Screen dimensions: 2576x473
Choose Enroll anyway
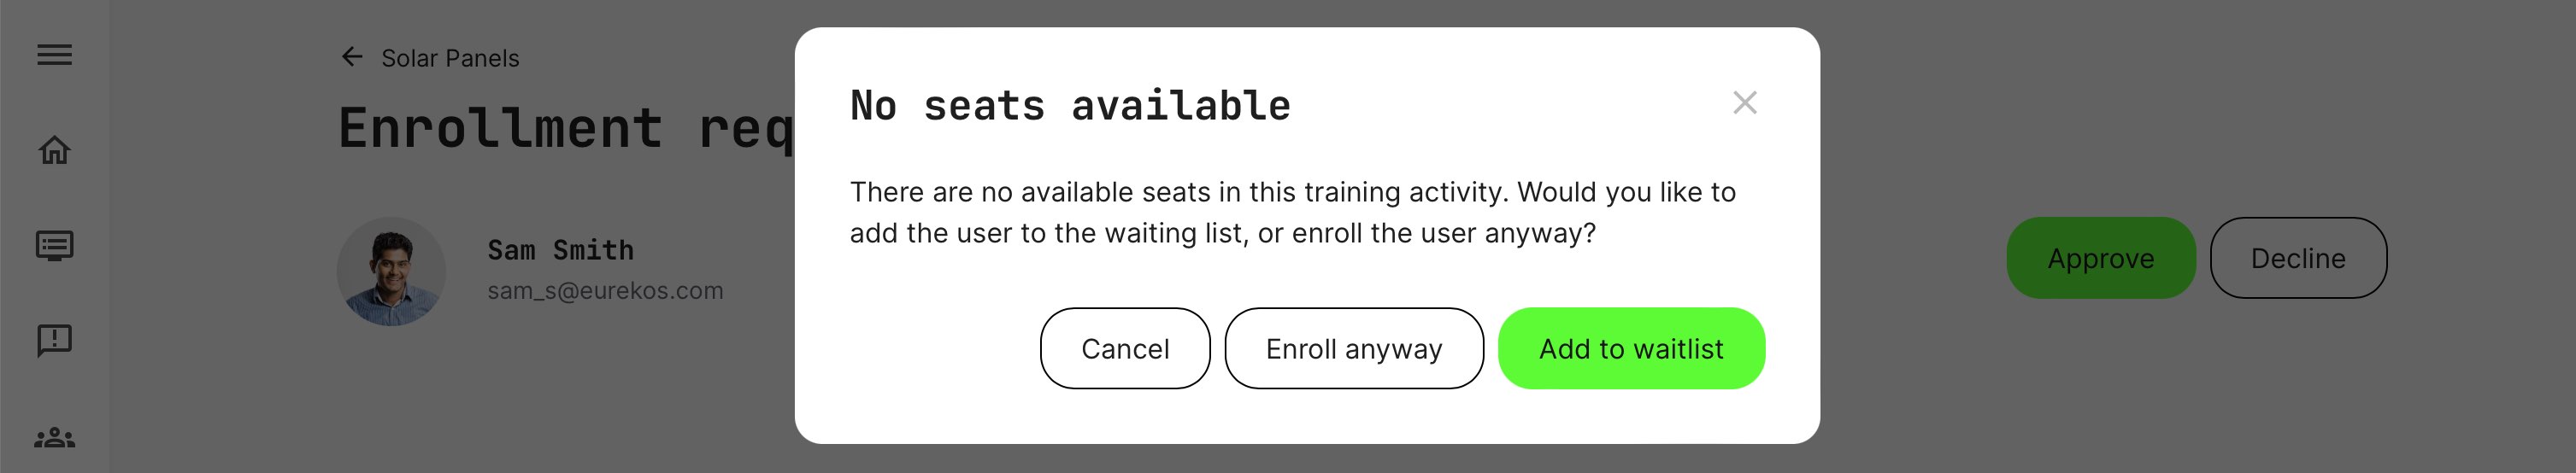tap(1353, 348)
